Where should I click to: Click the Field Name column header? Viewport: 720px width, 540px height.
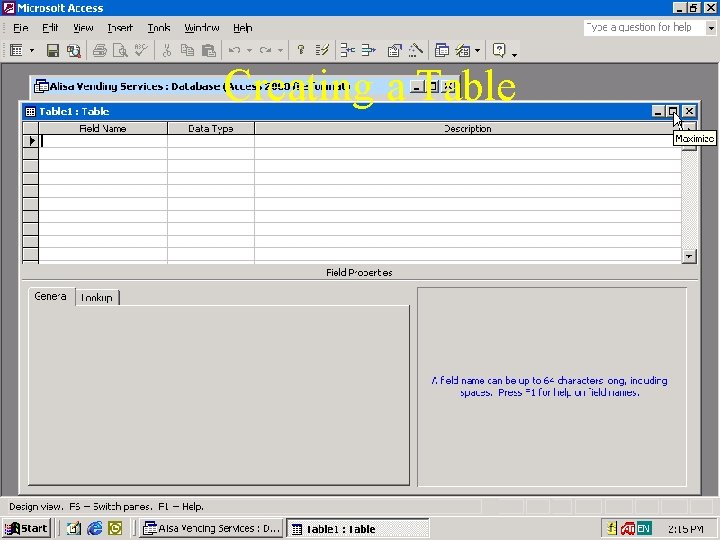pos(103,129)
